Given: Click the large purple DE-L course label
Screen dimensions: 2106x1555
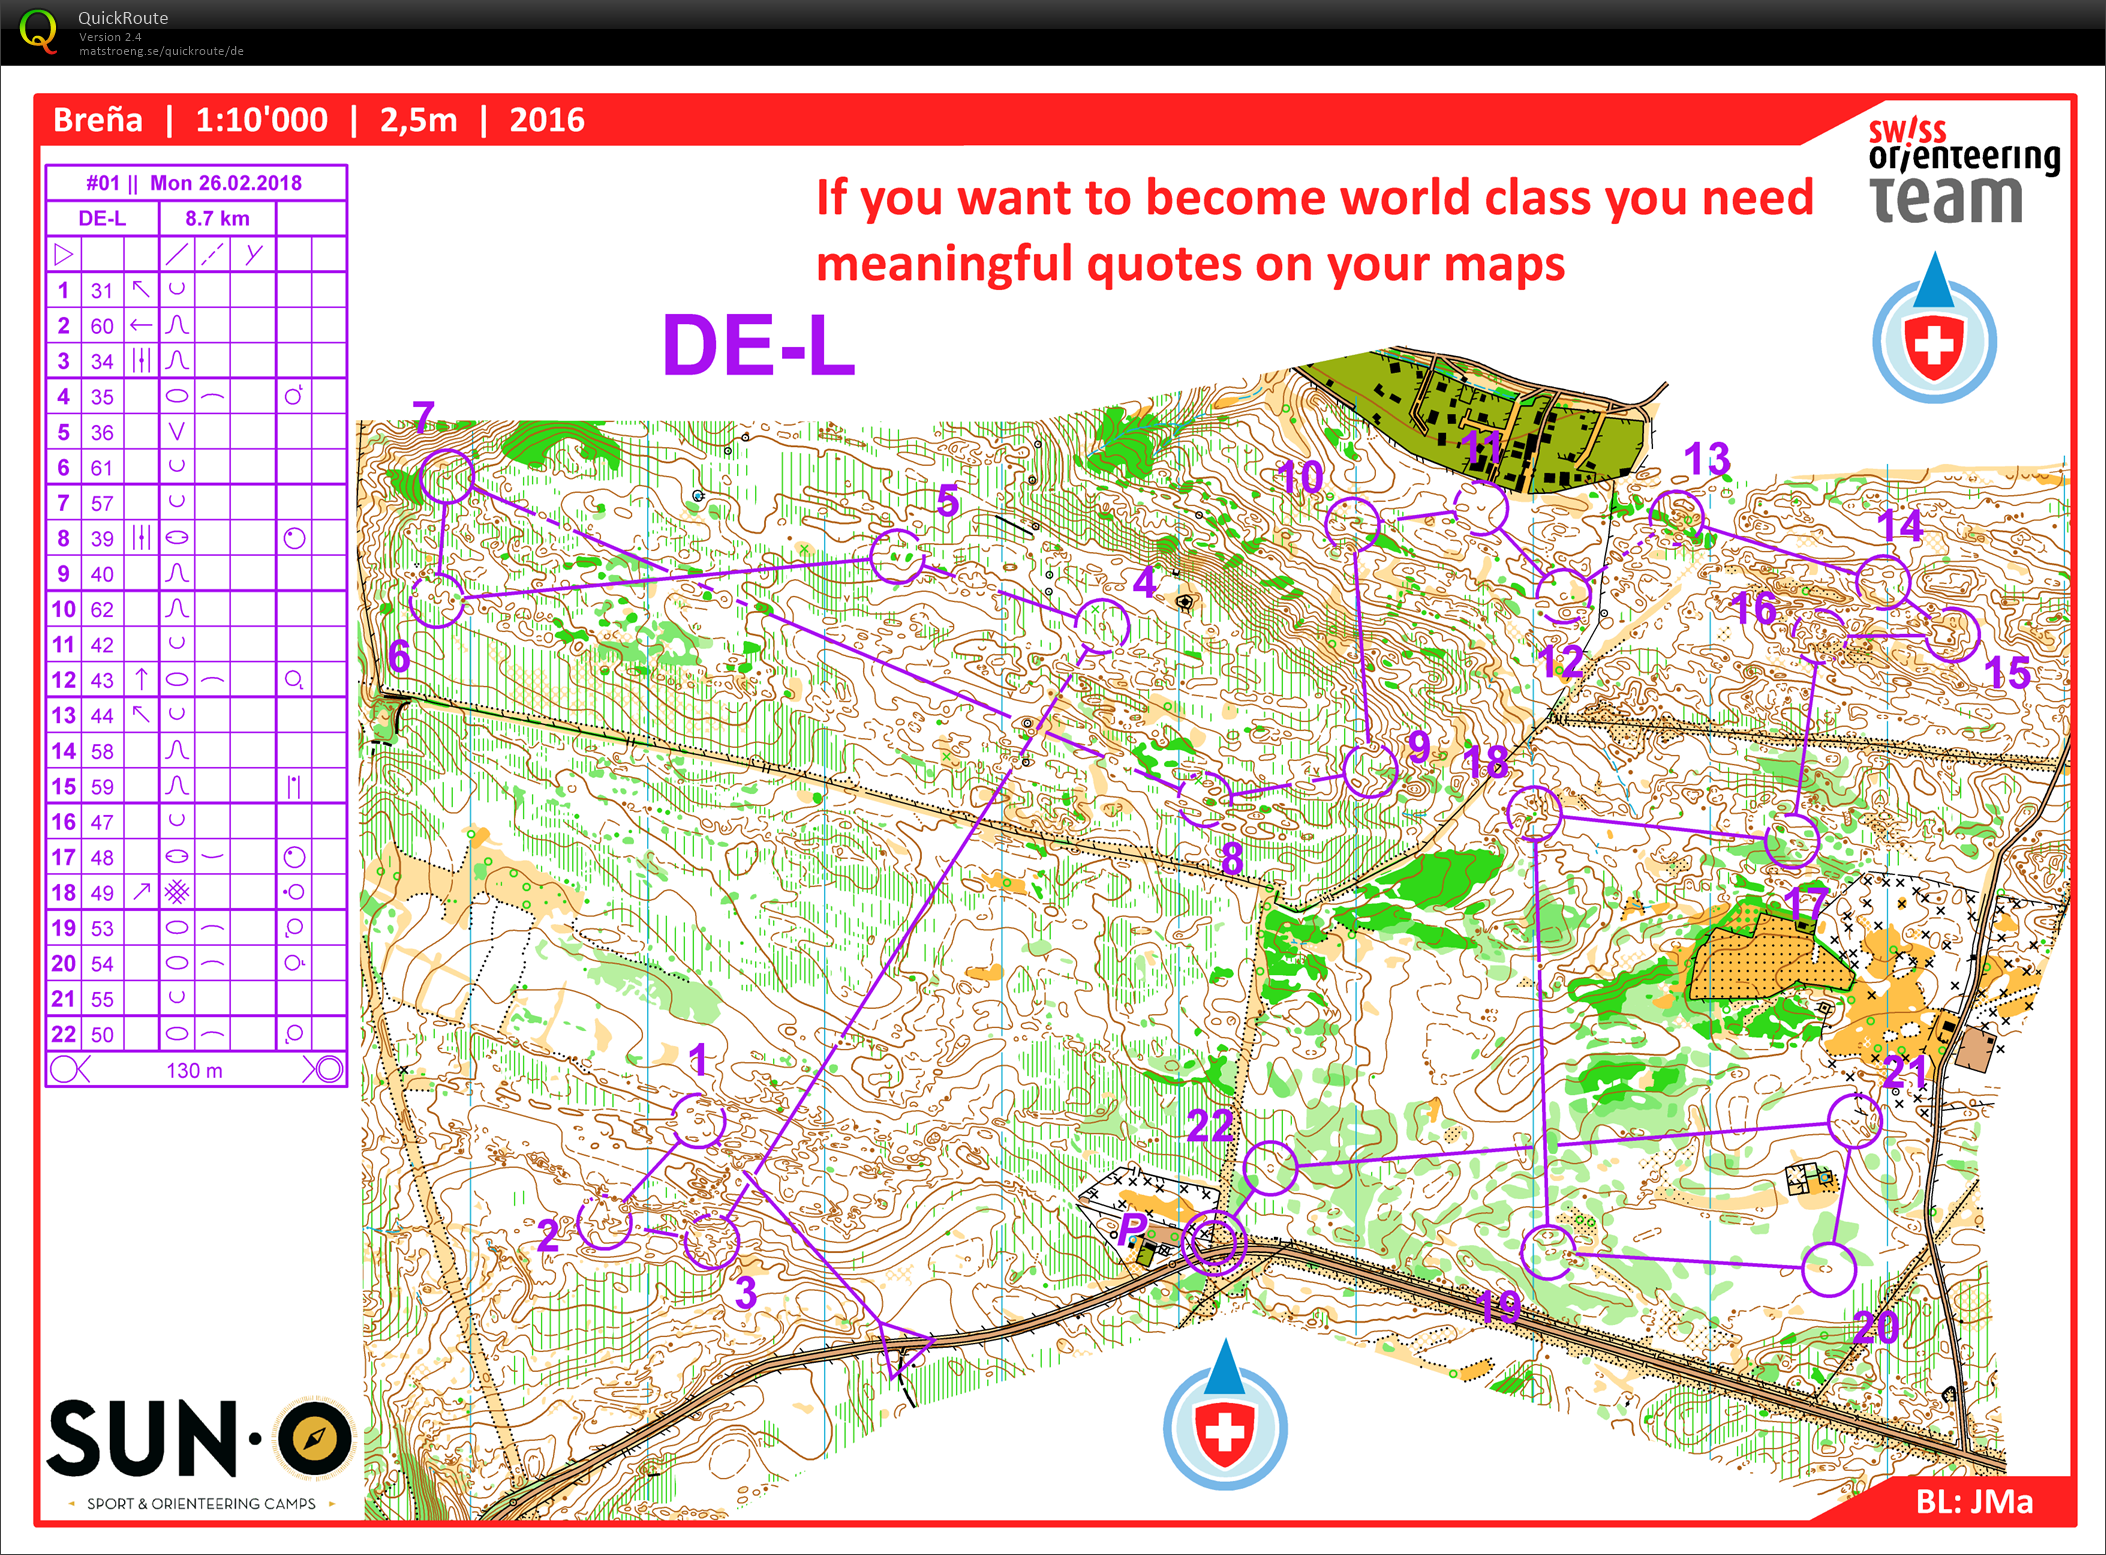Looking at the screenshot, I should click(x=758, y=346).
